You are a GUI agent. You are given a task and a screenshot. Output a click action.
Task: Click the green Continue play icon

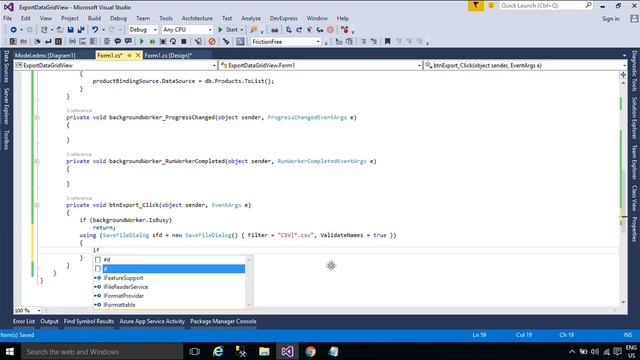(x=142, y=42)
